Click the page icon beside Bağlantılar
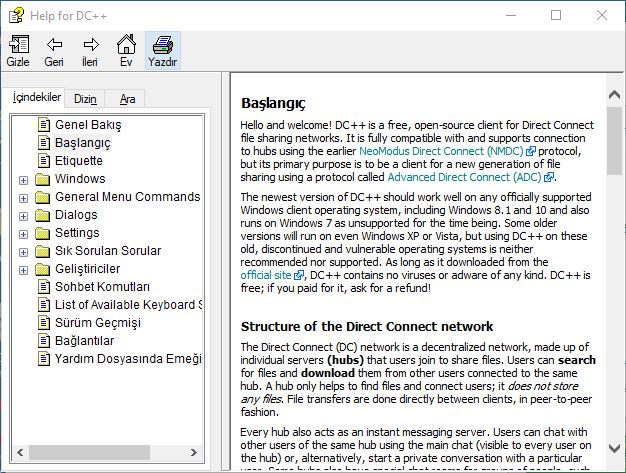 click(x=44, y=340)
